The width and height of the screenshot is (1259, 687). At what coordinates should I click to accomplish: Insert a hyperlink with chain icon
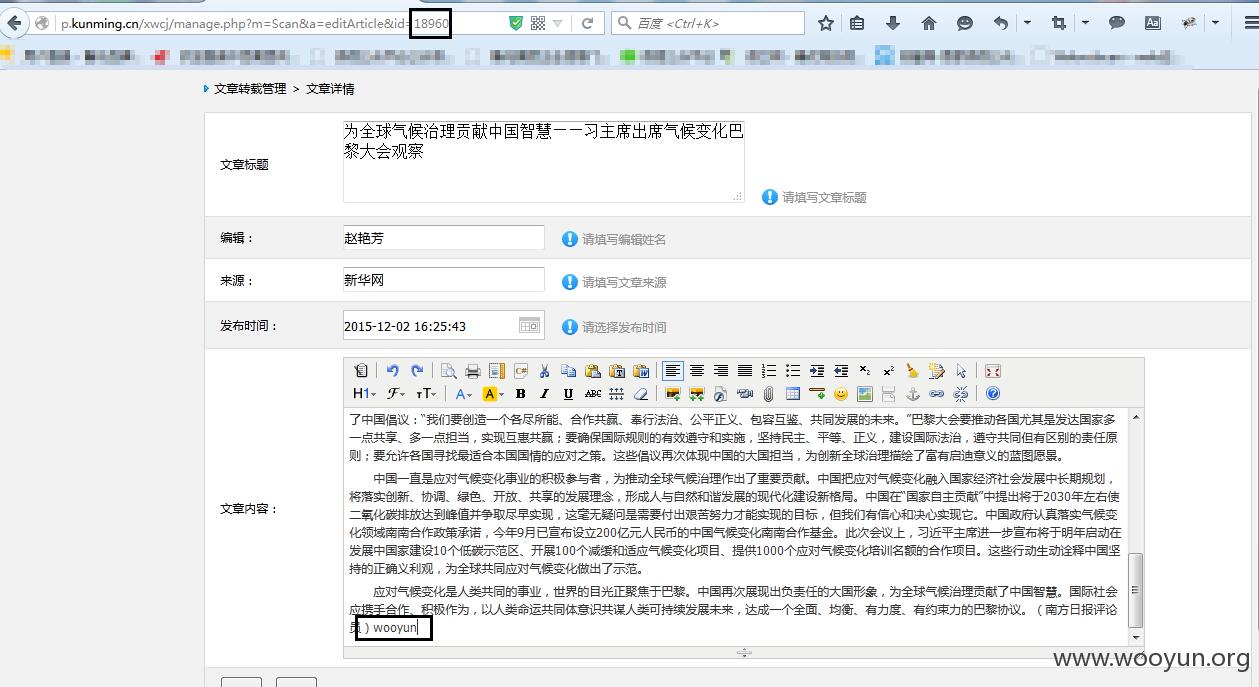pos(936,394)
